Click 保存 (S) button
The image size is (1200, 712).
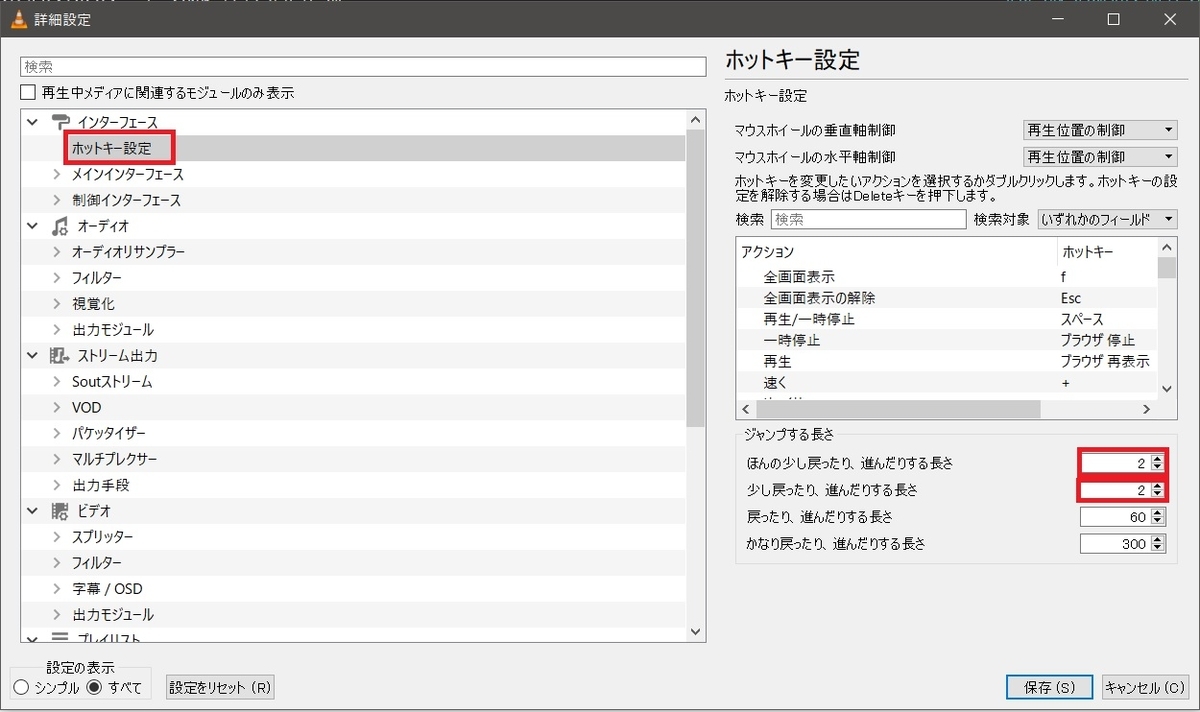(x=1049, y=688)
